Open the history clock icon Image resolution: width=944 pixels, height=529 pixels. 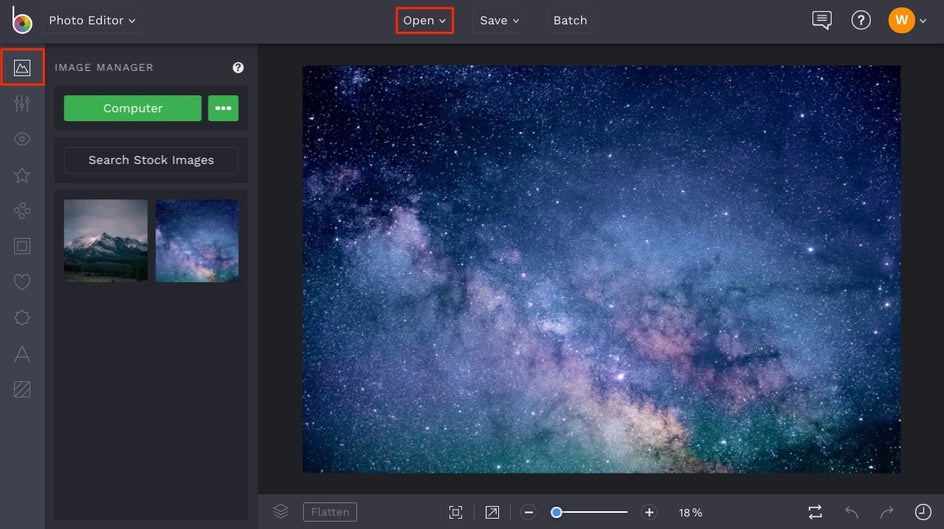(x=923, y=512)
